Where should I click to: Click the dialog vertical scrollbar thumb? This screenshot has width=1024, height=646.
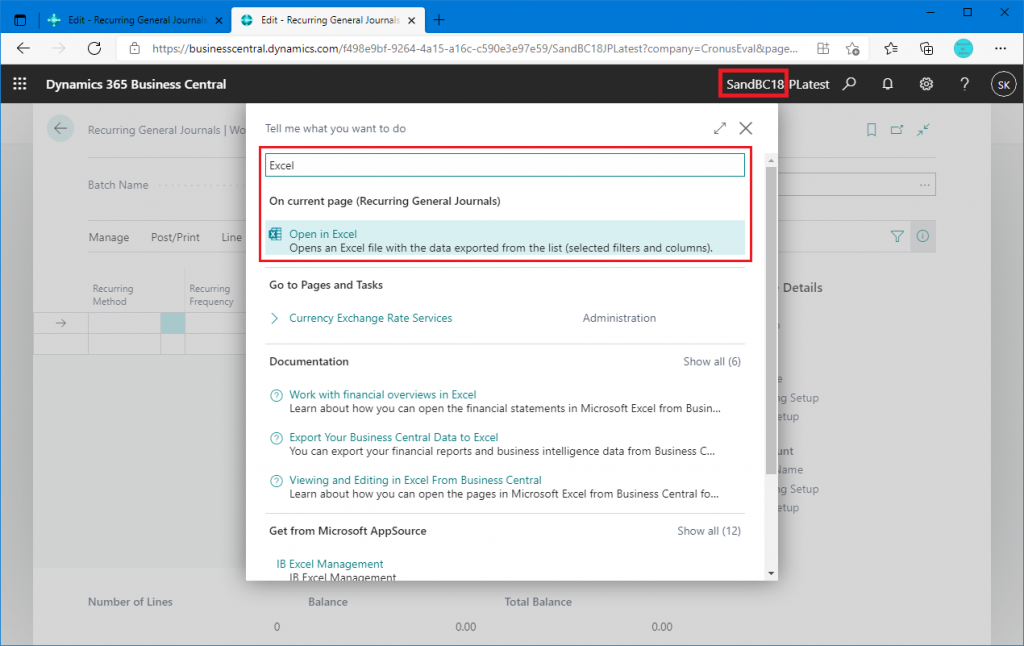(771, 320)
